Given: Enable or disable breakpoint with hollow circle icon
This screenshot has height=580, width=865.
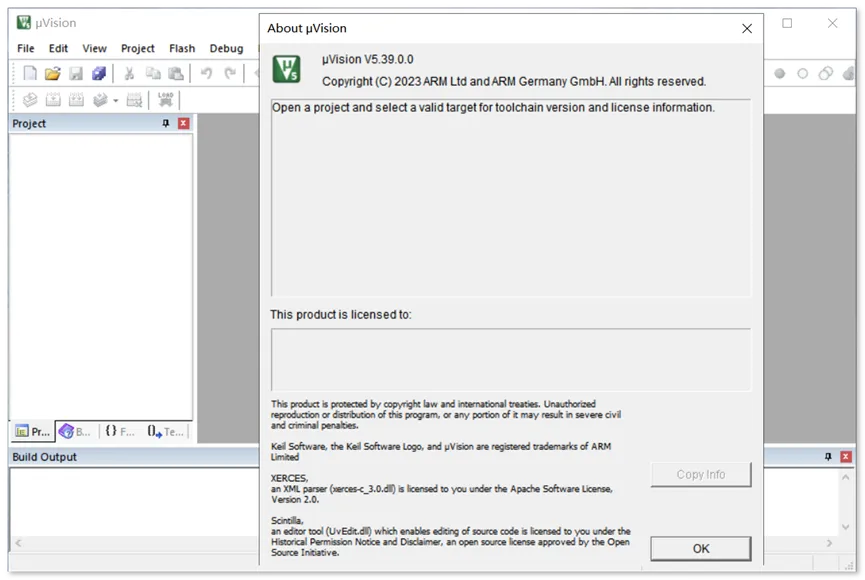Looking at the screenshot, I should coord(803,73).
